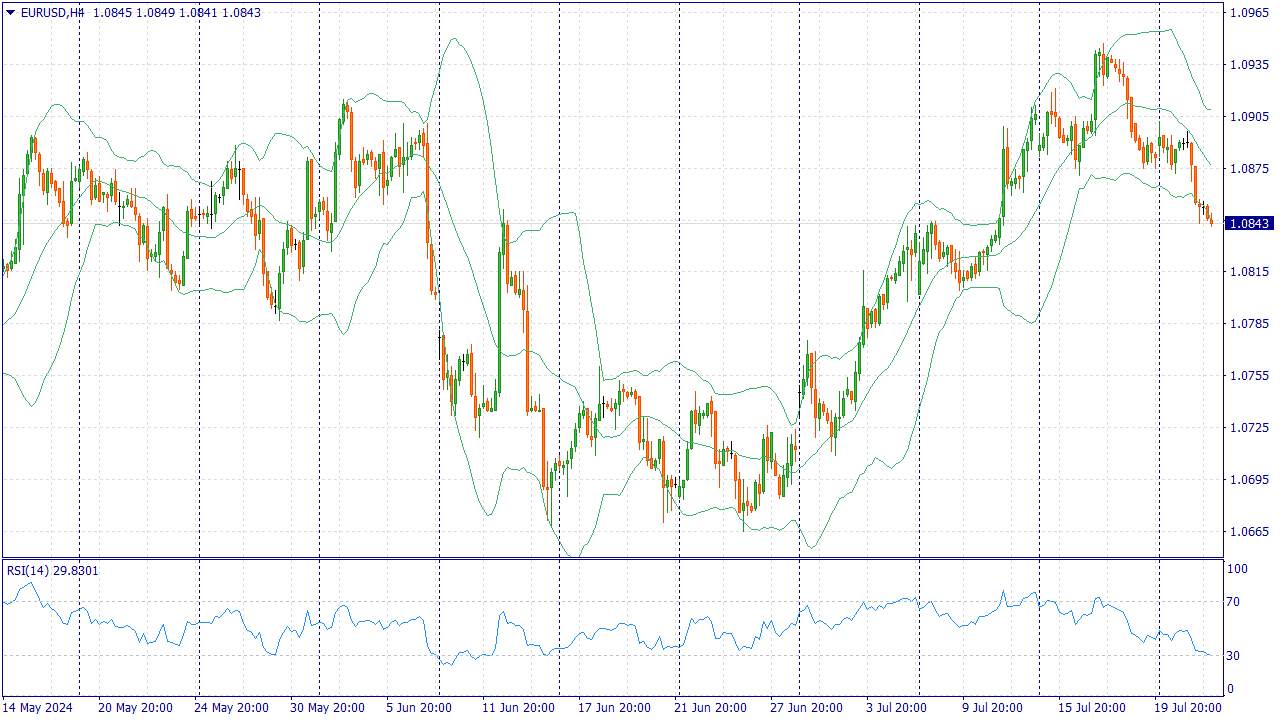1280x720 pixels.
Task: Click the OHLC values in the chart header
Action: point(177,13)
